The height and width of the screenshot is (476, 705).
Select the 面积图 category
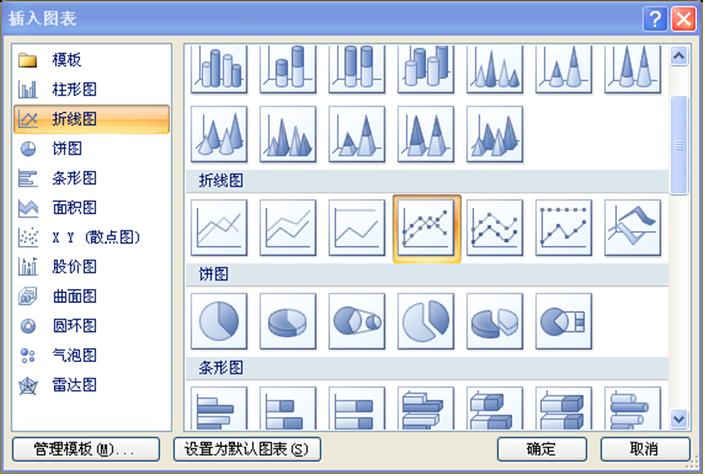pyautogui.click(x=92, y=208)
